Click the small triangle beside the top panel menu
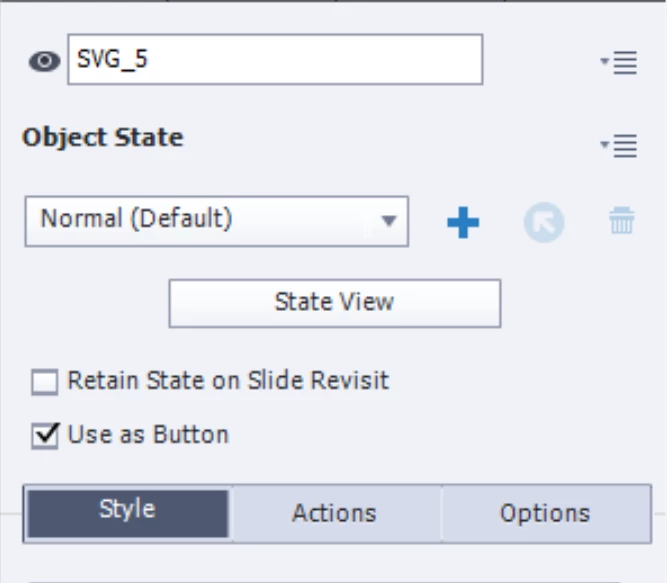Image resolution: width=667 pixels, height=583 pixels. point(604,61)
